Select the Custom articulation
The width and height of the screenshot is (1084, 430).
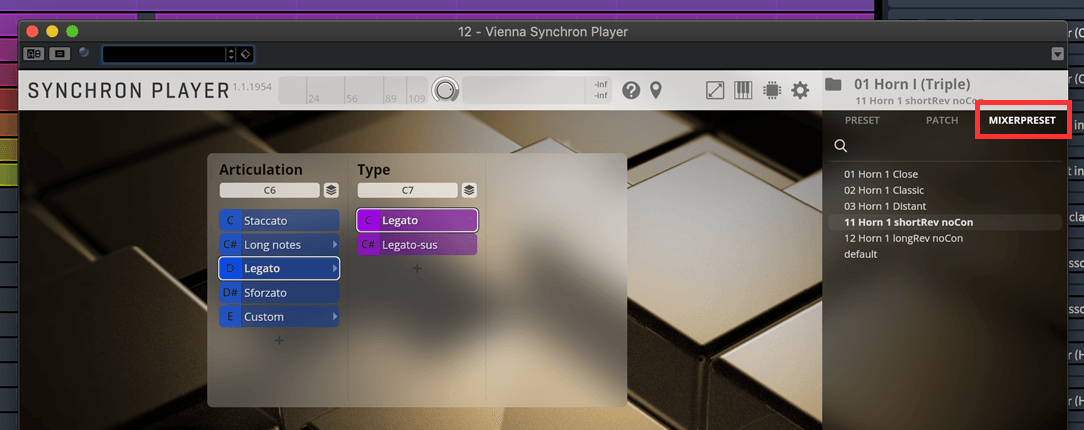pos(279,317)
